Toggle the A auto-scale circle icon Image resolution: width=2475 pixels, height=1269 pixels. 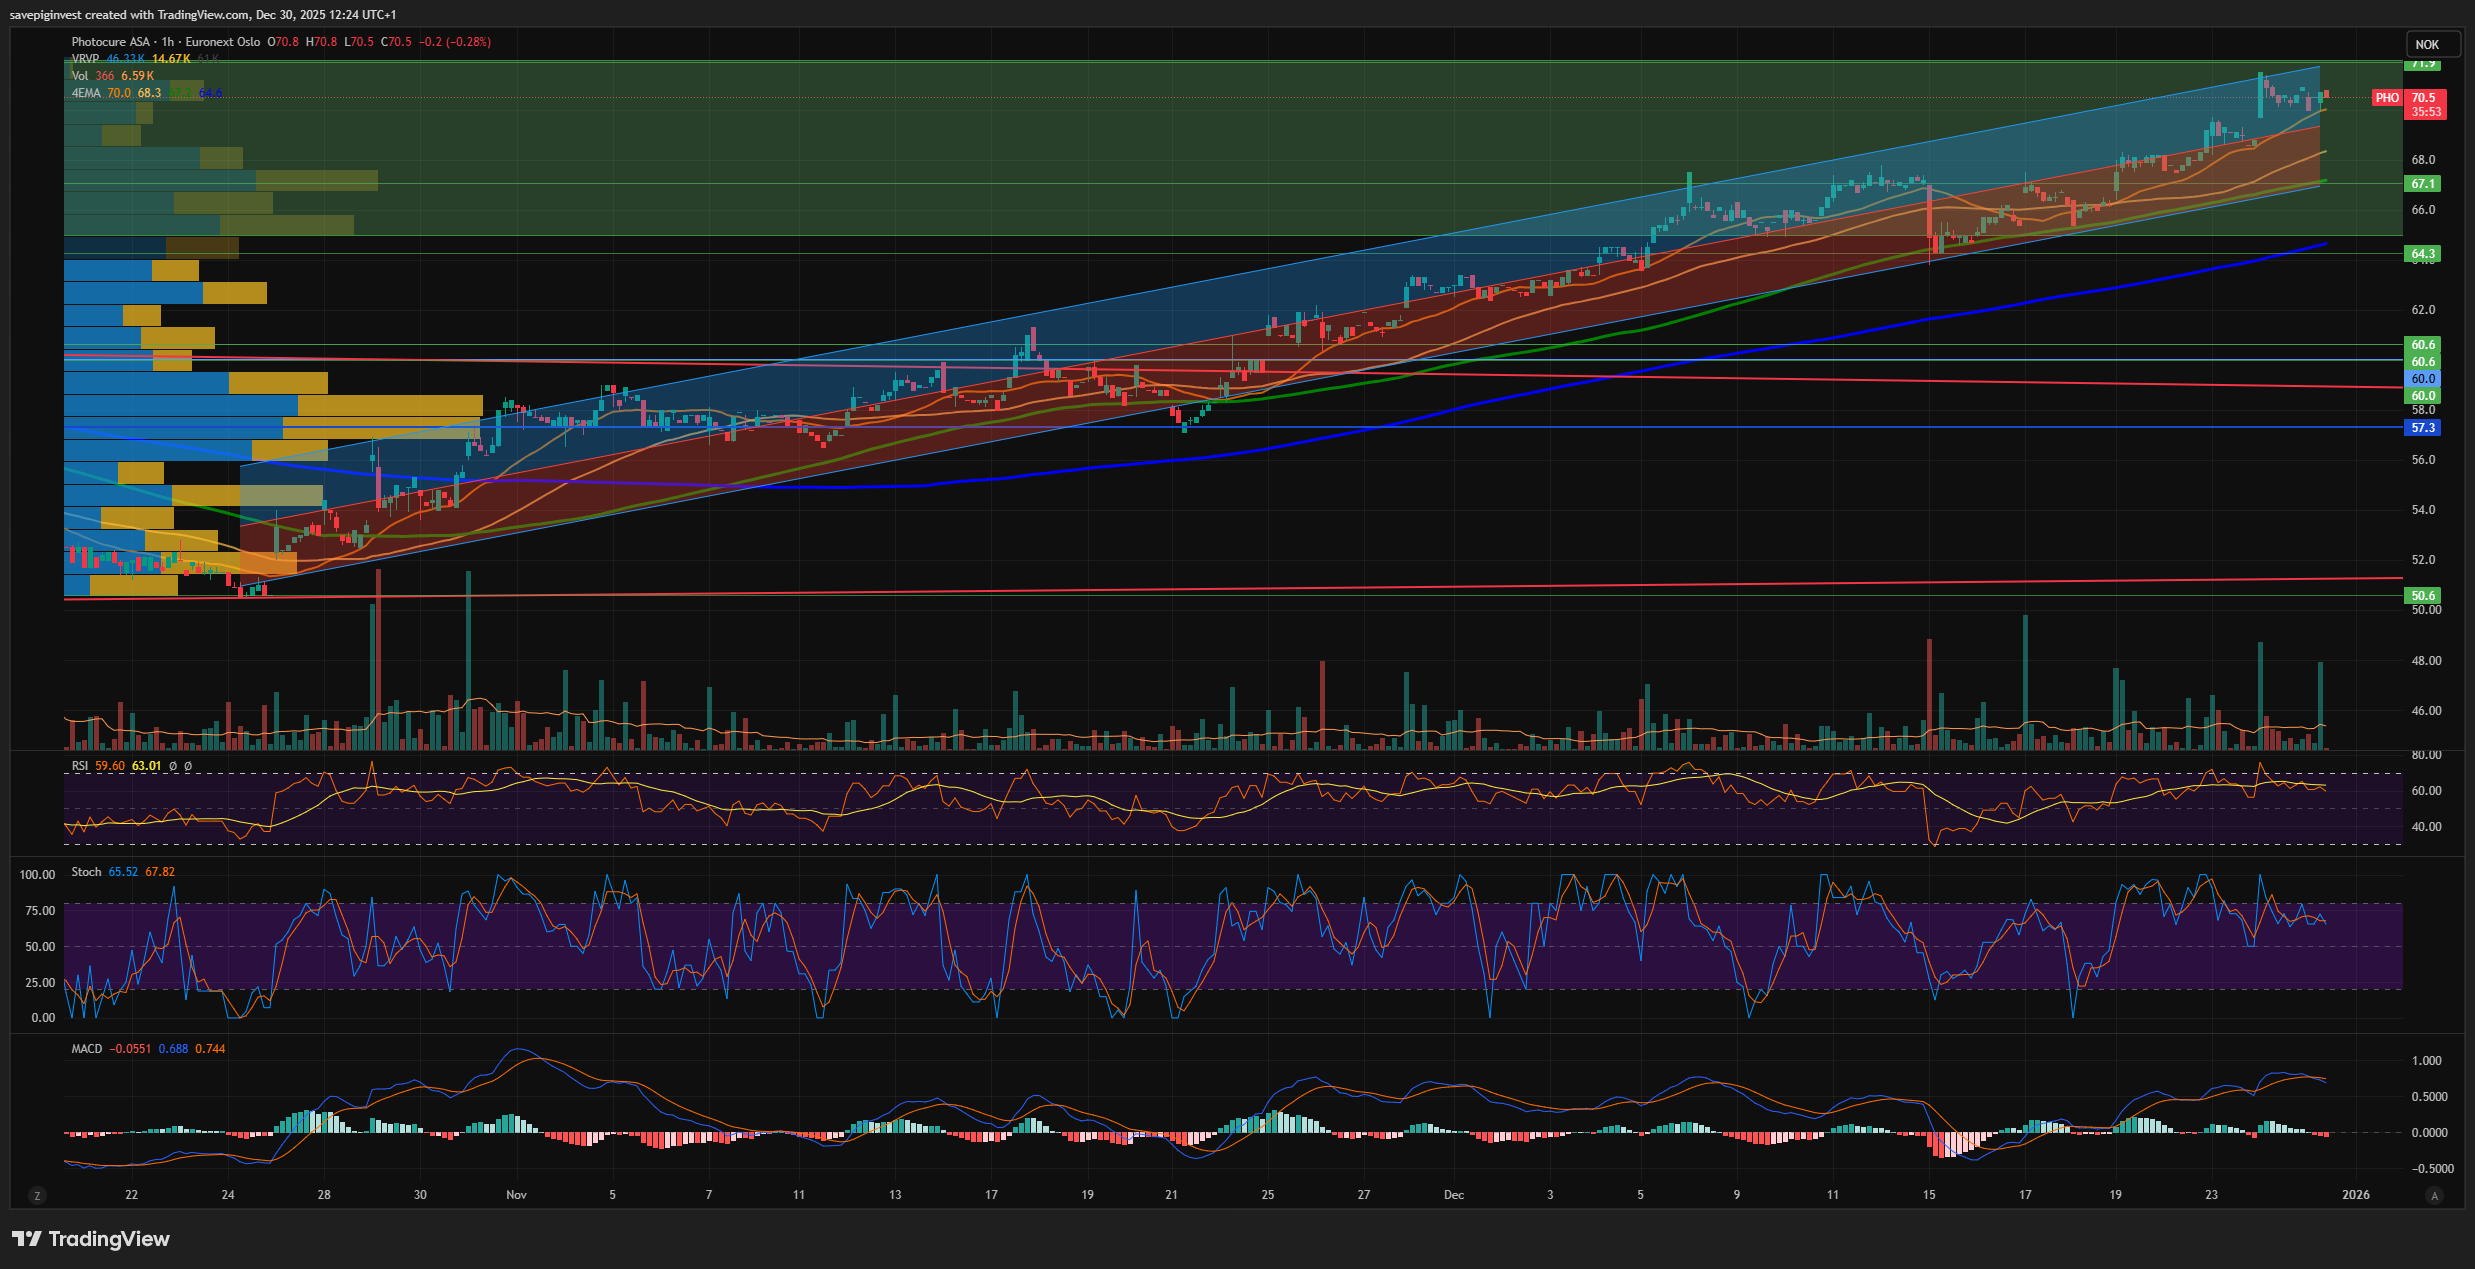pyautogui.click(x=2434, y=1195)
